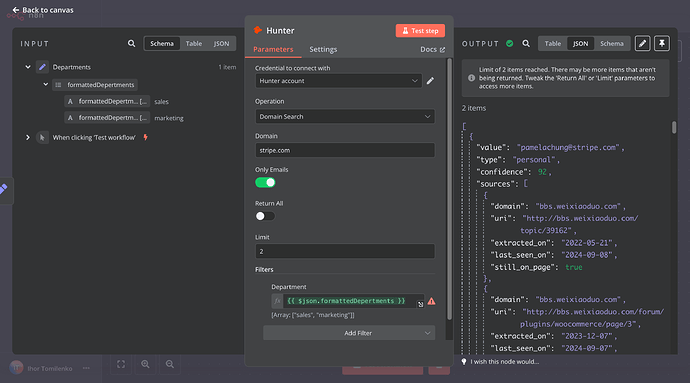Click the canvas zoom in icon

coord(145,364)
